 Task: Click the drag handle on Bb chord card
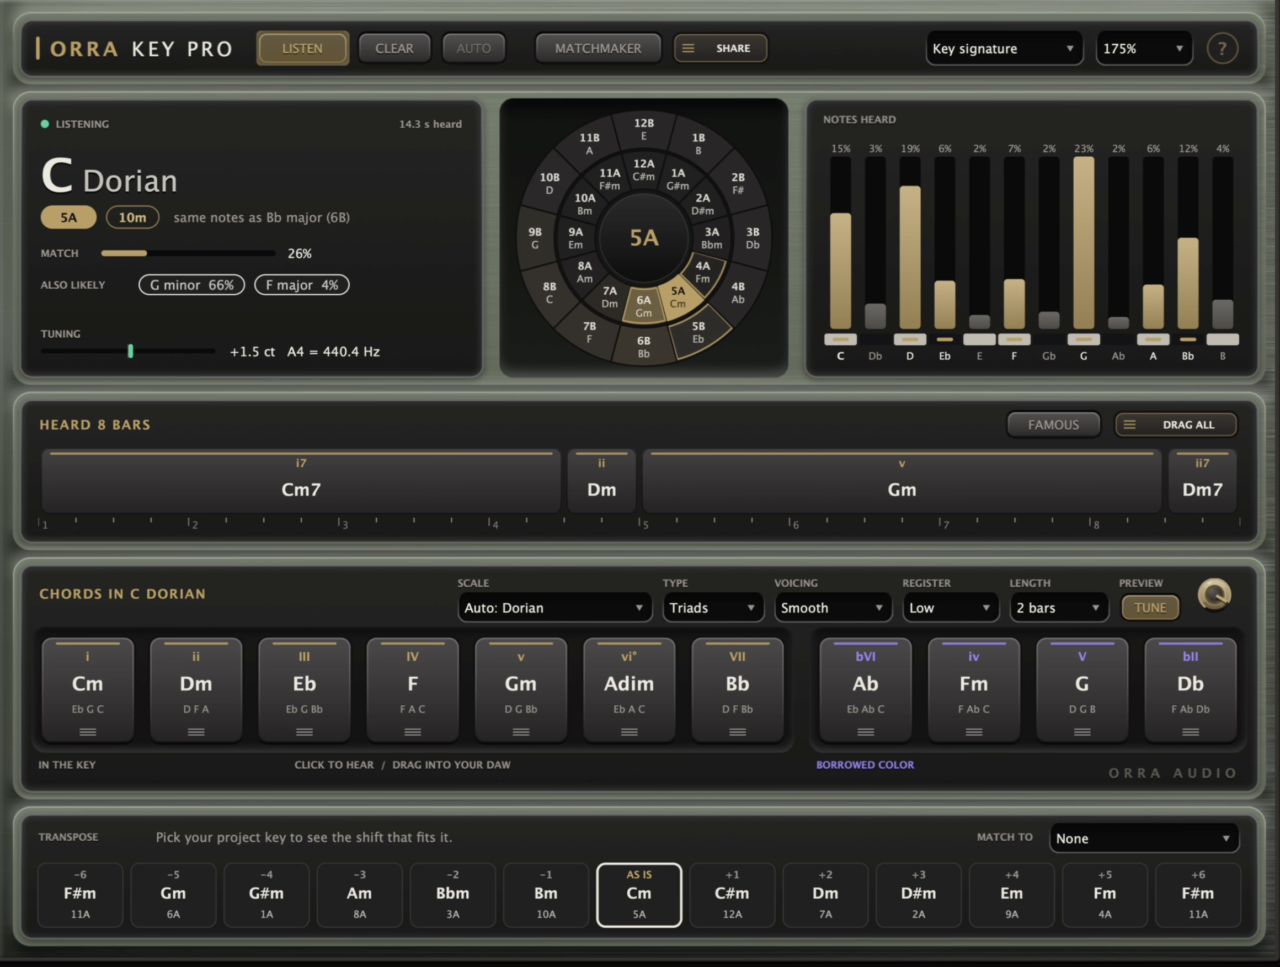pyautogui.click(x=737, y=732)
